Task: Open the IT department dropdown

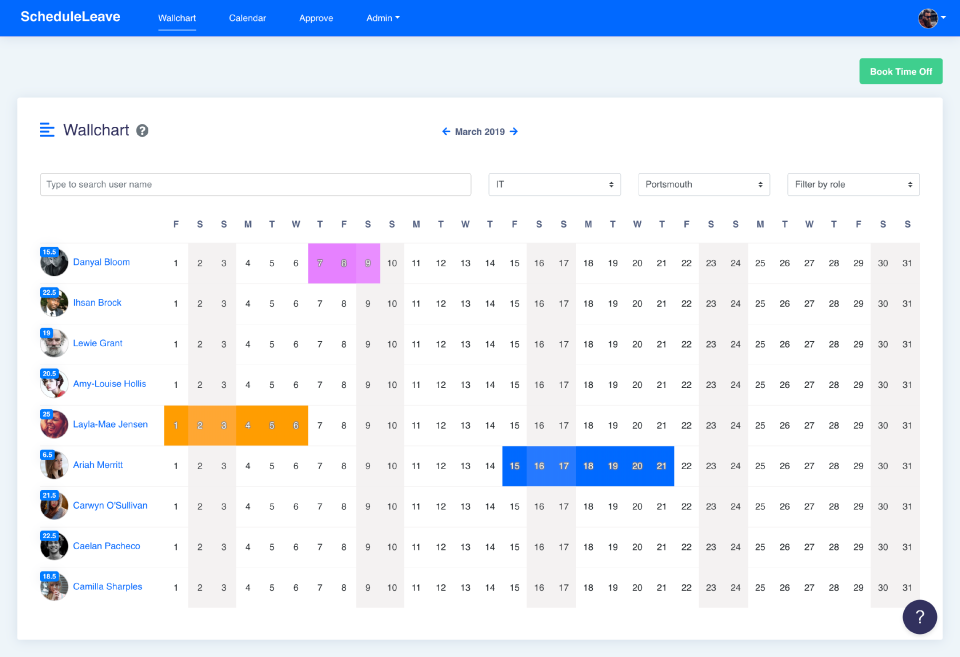Action: pyautogui.click(x=554, y=184)
